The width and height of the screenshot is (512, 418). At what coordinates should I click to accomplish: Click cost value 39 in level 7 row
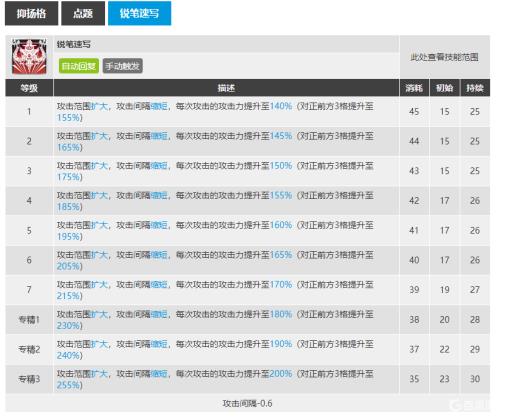click(414, 290)
